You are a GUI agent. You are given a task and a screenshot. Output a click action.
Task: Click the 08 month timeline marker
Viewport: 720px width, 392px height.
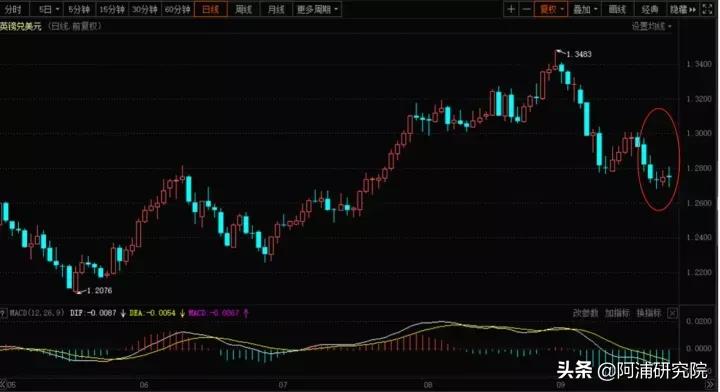428,385
